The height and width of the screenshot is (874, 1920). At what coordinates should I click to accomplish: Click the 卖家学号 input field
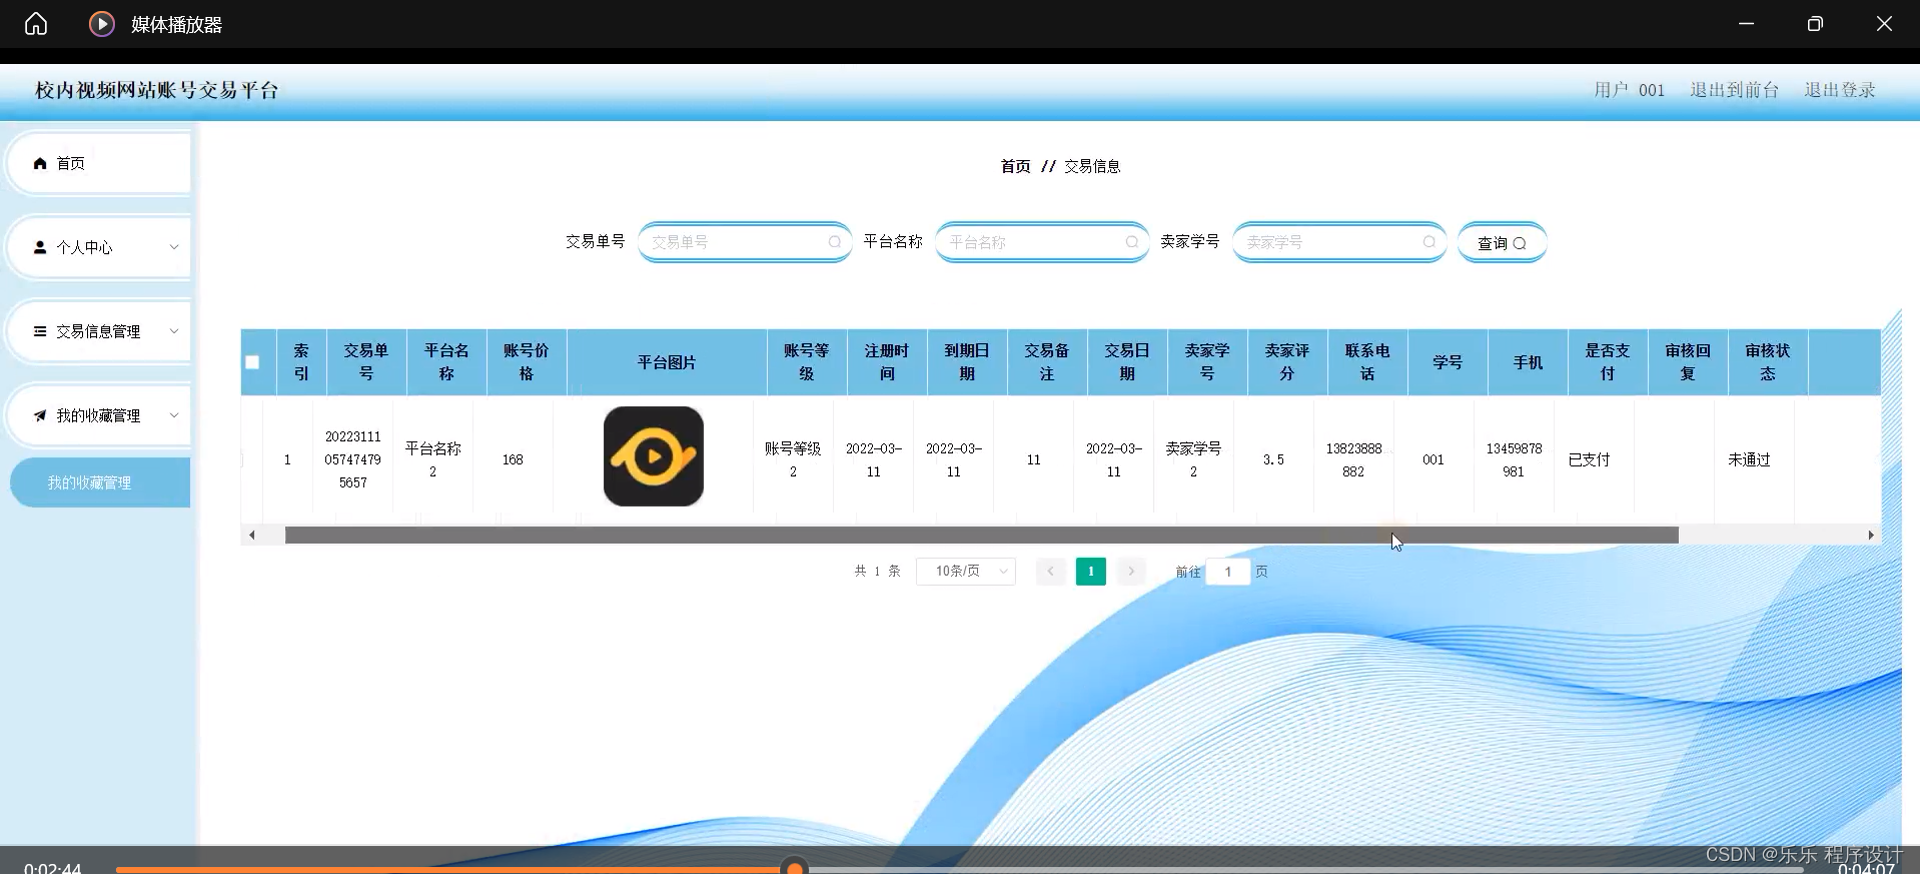[1339, 242]
